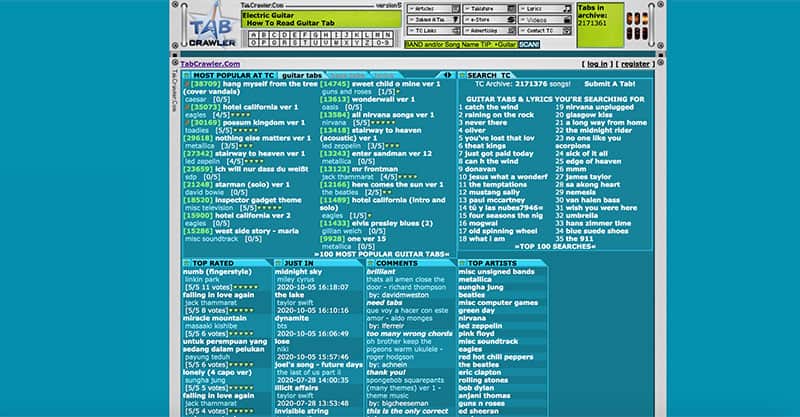Screen dimensions: 800x417
Task: Click the icon beside Tablature button
Action: tap(511, 9)
